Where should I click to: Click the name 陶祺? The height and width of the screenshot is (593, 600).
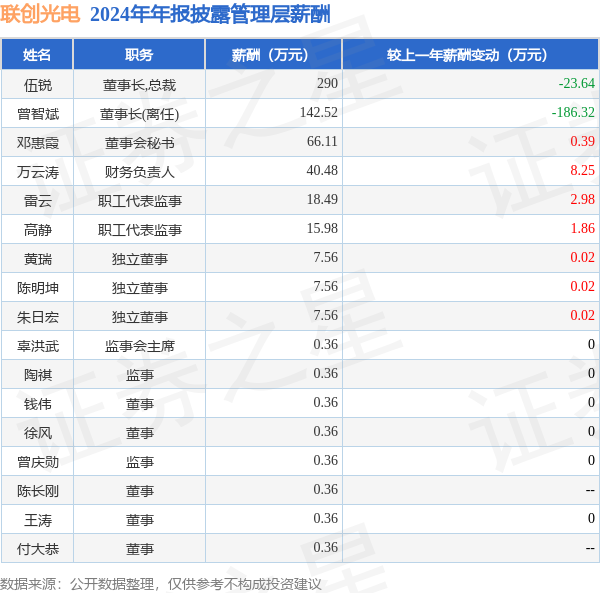38,375
